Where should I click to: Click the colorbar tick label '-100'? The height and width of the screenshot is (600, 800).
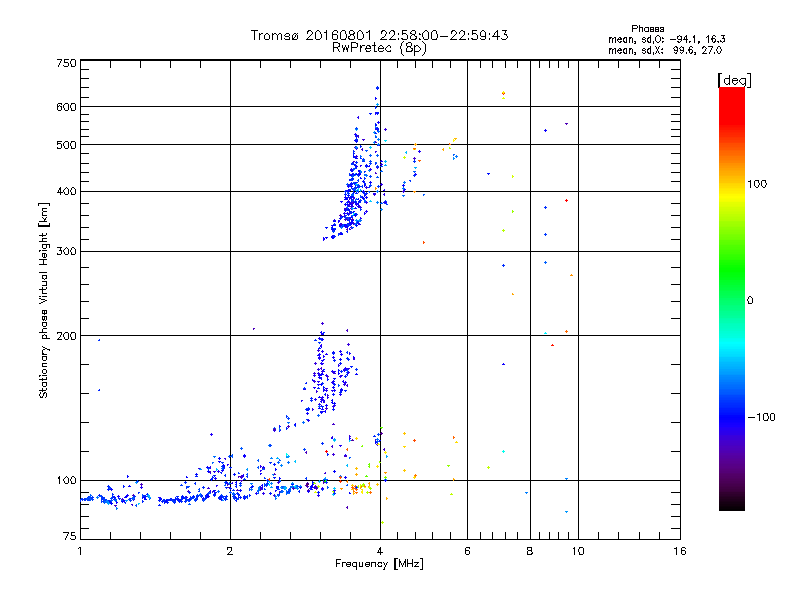[x=761, y=417]
